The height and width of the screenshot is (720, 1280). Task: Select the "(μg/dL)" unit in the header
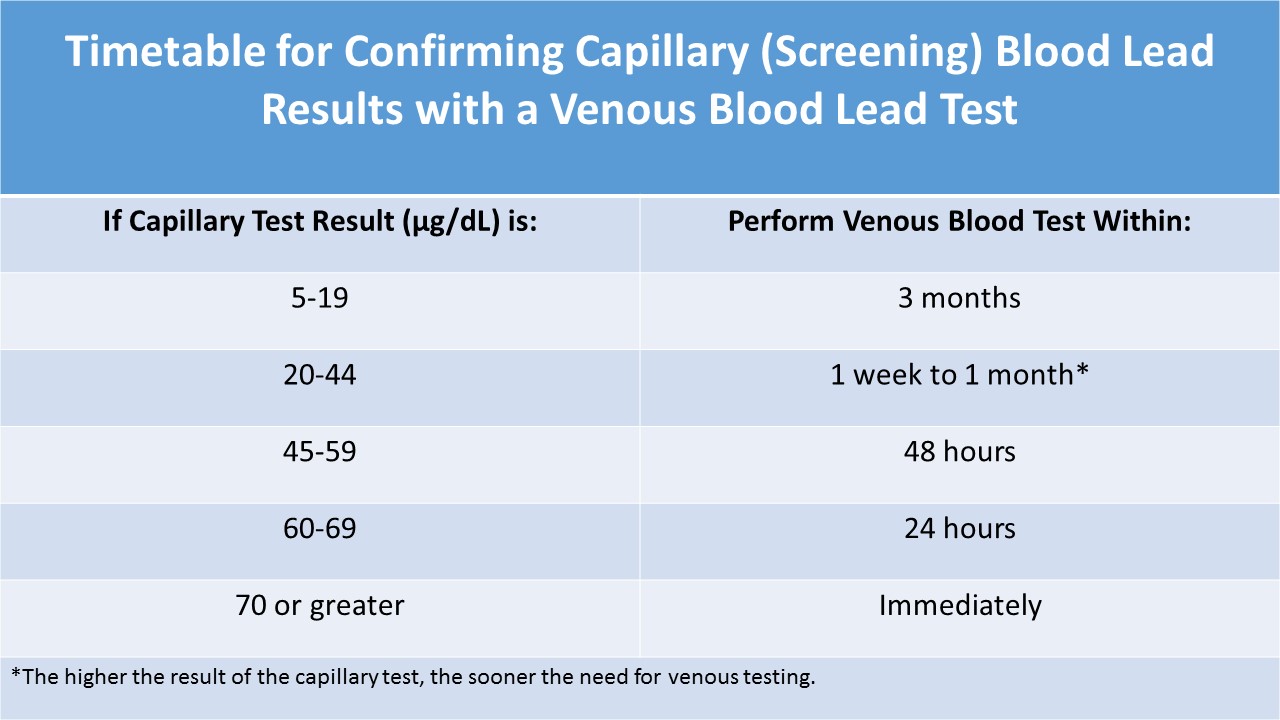[452, 221]
